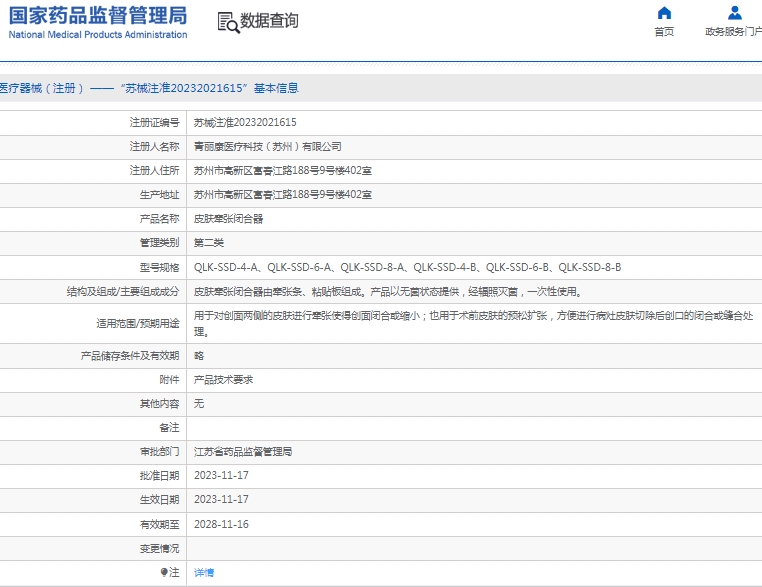Image resolution: width=762 pixels, height=587 pixels.
Task: Click the 生效日期 value 2023-11-17
Action: coord(221,499)
